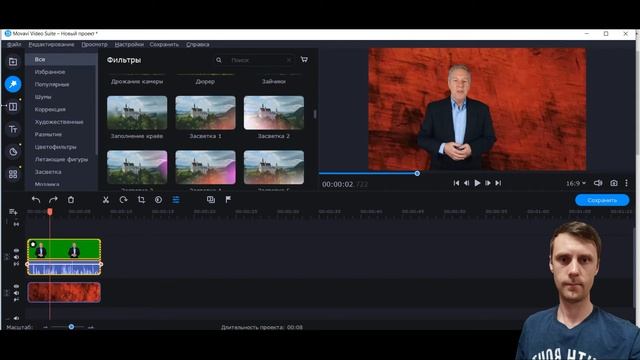Click the Undo arrow in timeline toolbar
The width and height of the screenshot is (640, 360).
tap(36, 200)
